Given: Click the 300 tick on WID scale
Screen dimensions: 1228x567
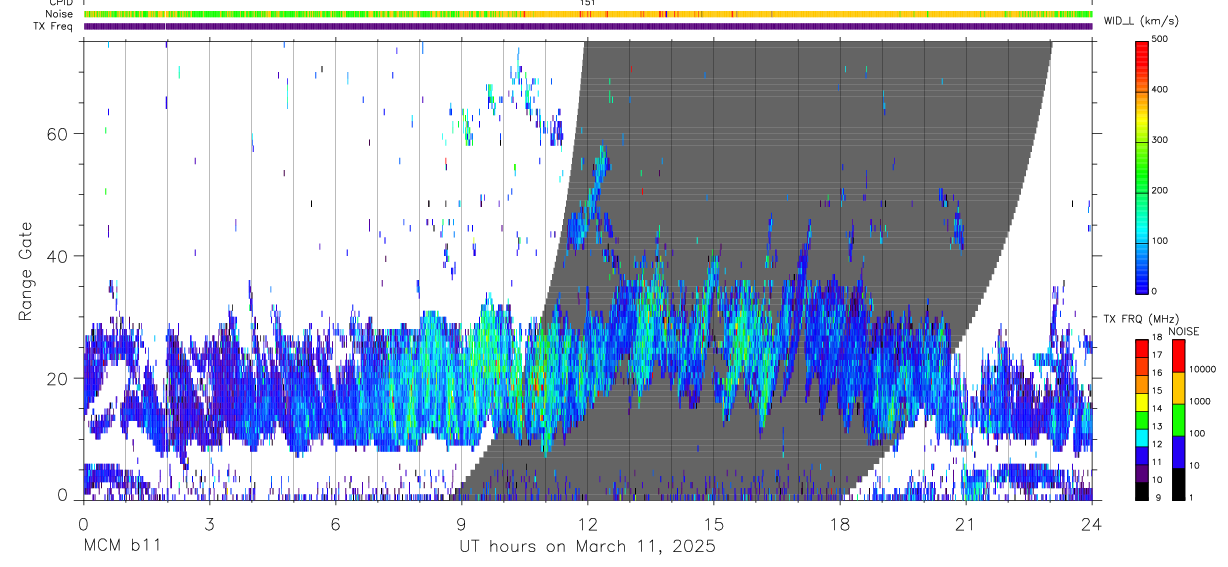Looking at the screenshot, I should [x=1159, y=140].
